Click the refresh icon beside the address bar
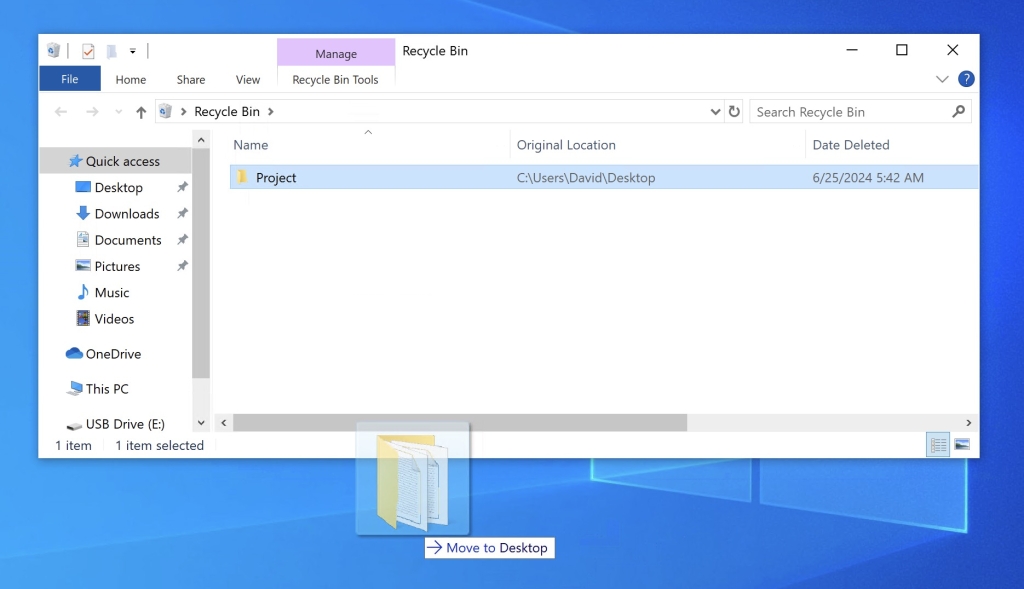This screenshot has width=1024, height=589. point(734,111)
